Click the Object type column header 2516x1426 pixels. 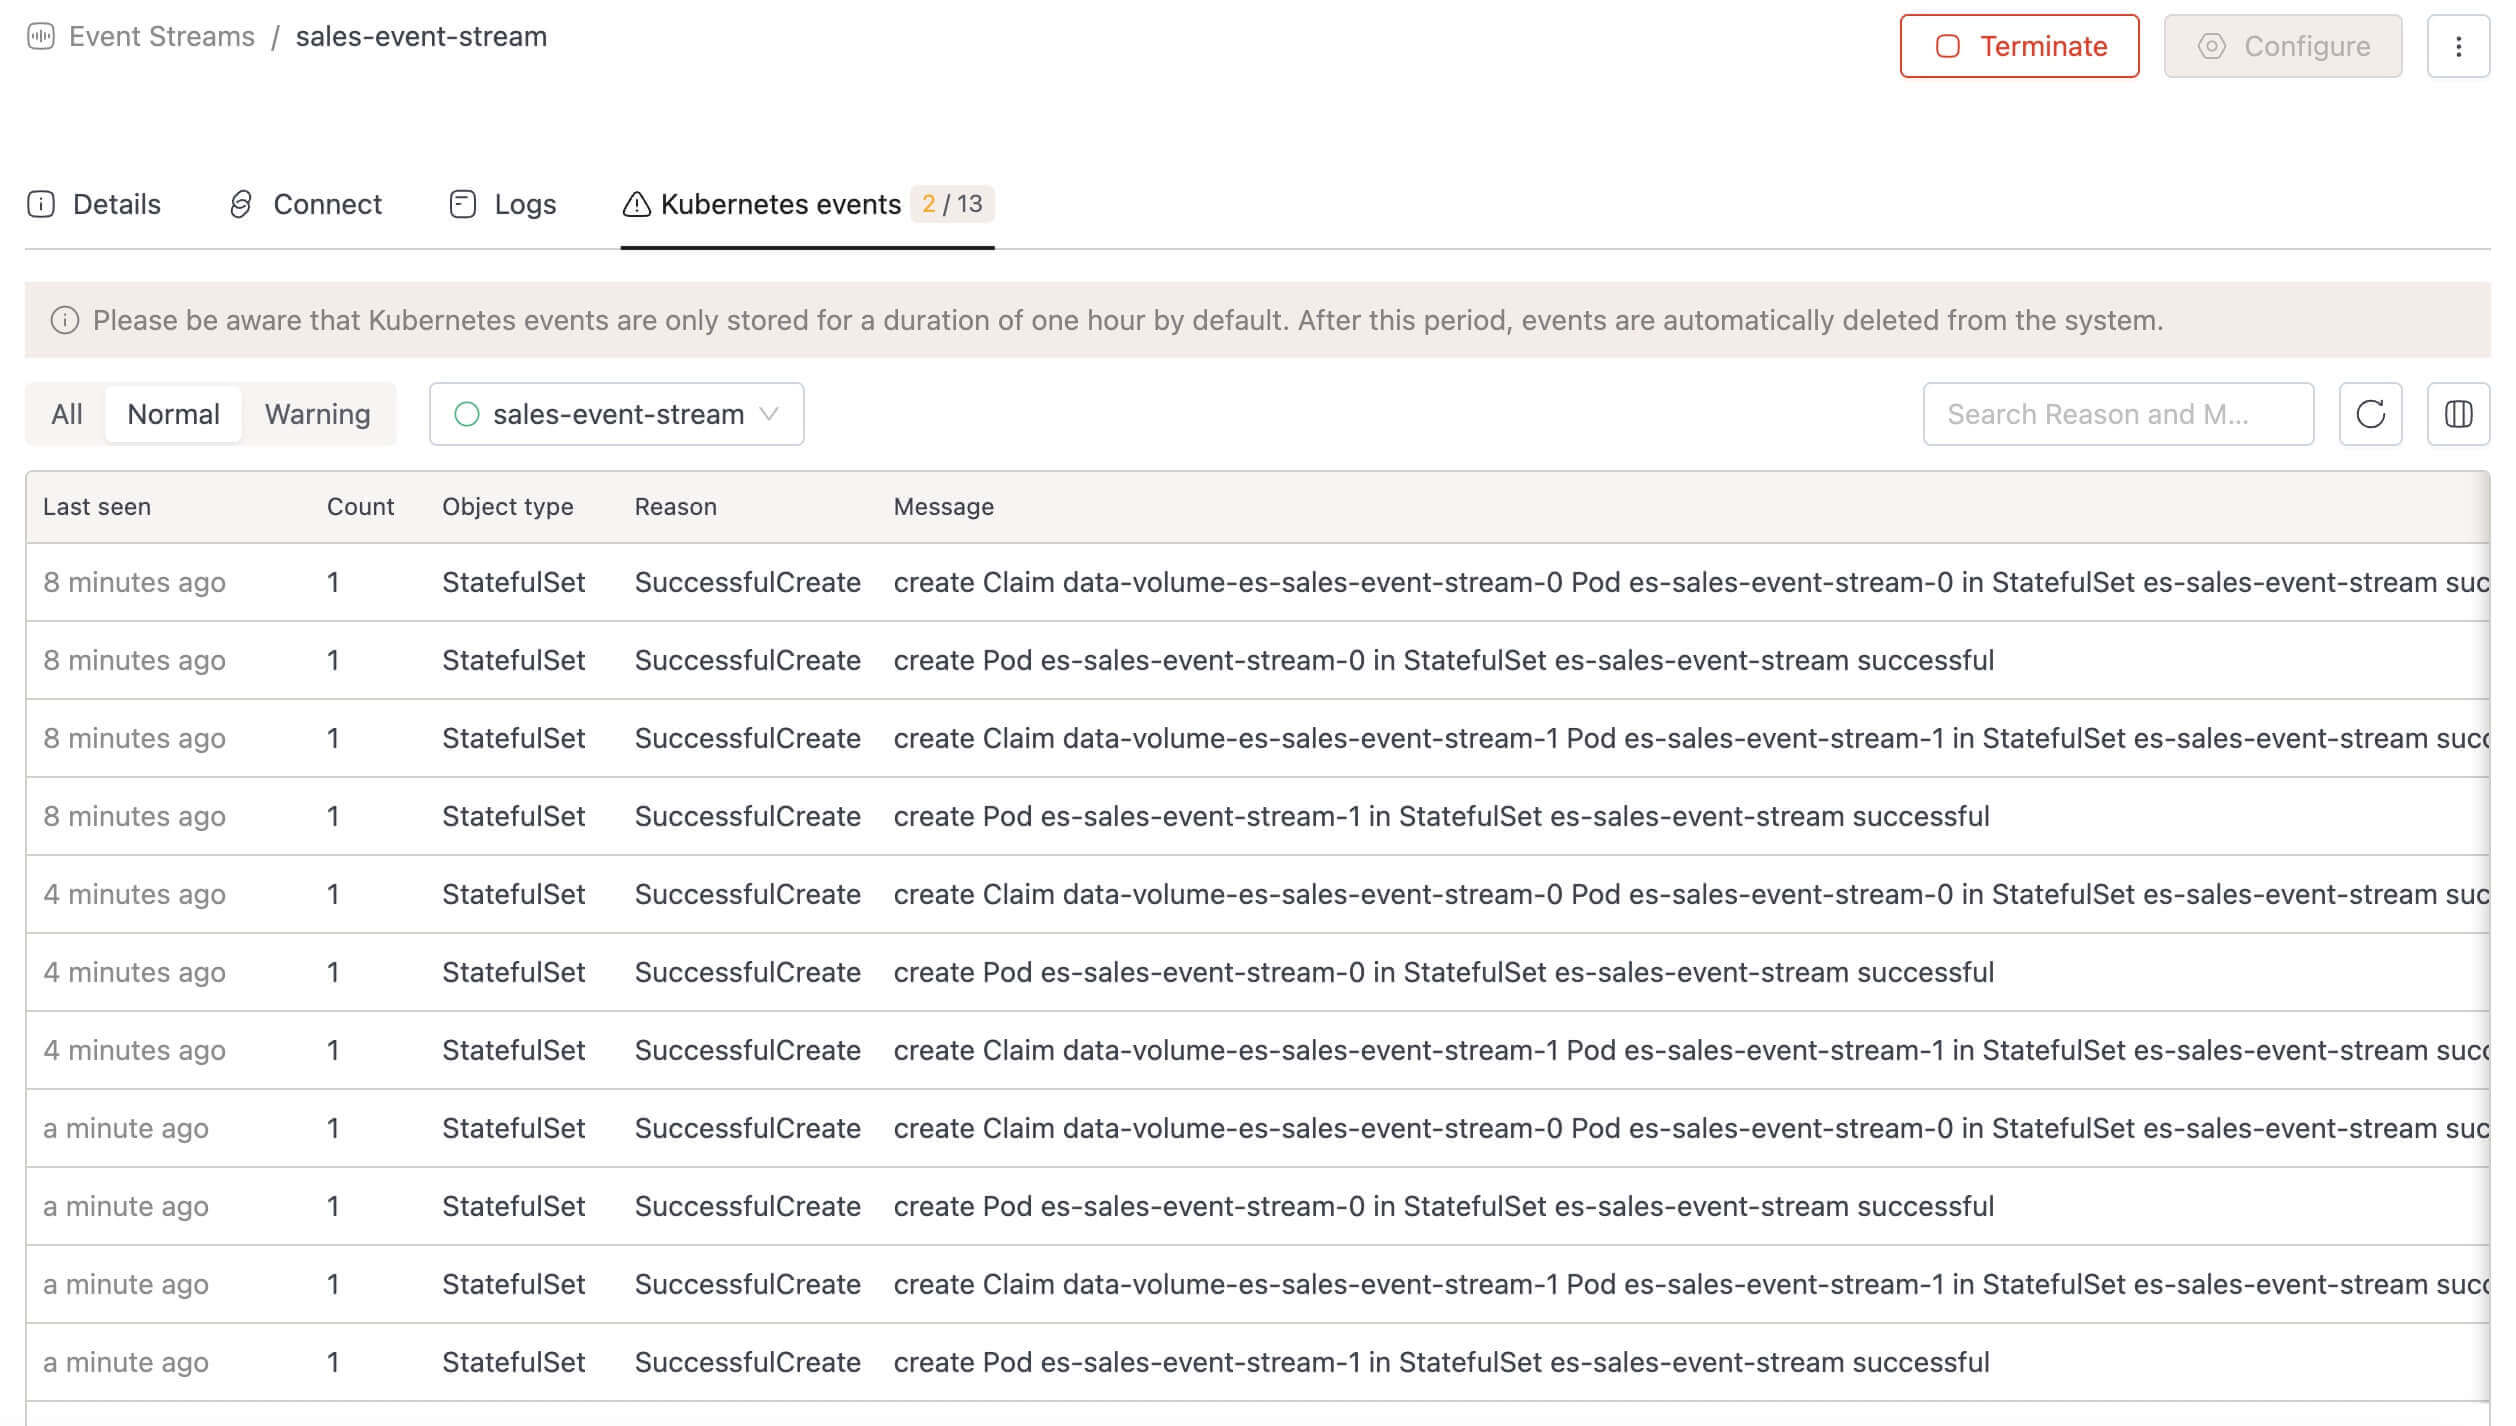(508, 507)
